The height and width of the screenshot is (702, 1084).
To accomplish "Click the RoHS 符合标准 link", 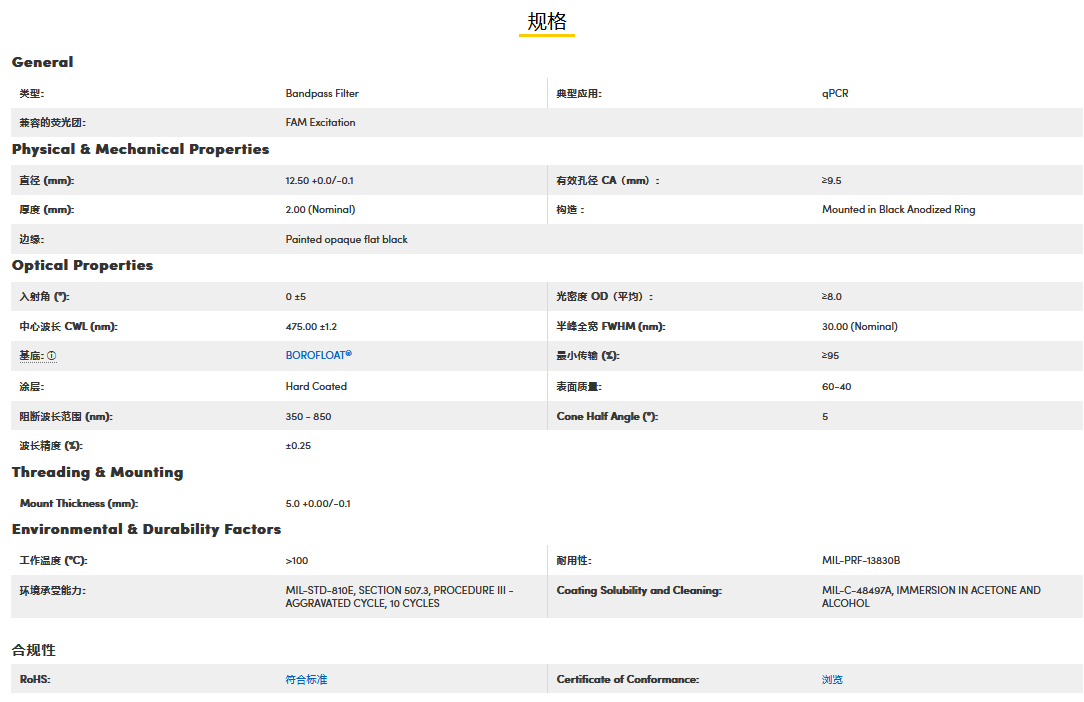I will click(306, 679).
